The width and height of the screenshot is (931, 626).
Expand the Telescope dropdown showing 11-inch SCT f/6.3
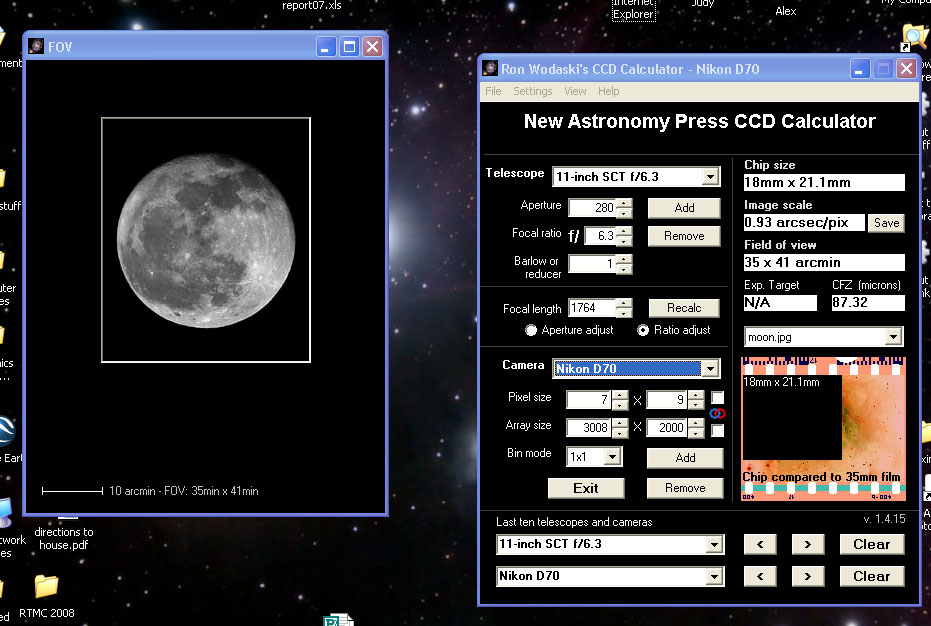[x=710, y=176]
